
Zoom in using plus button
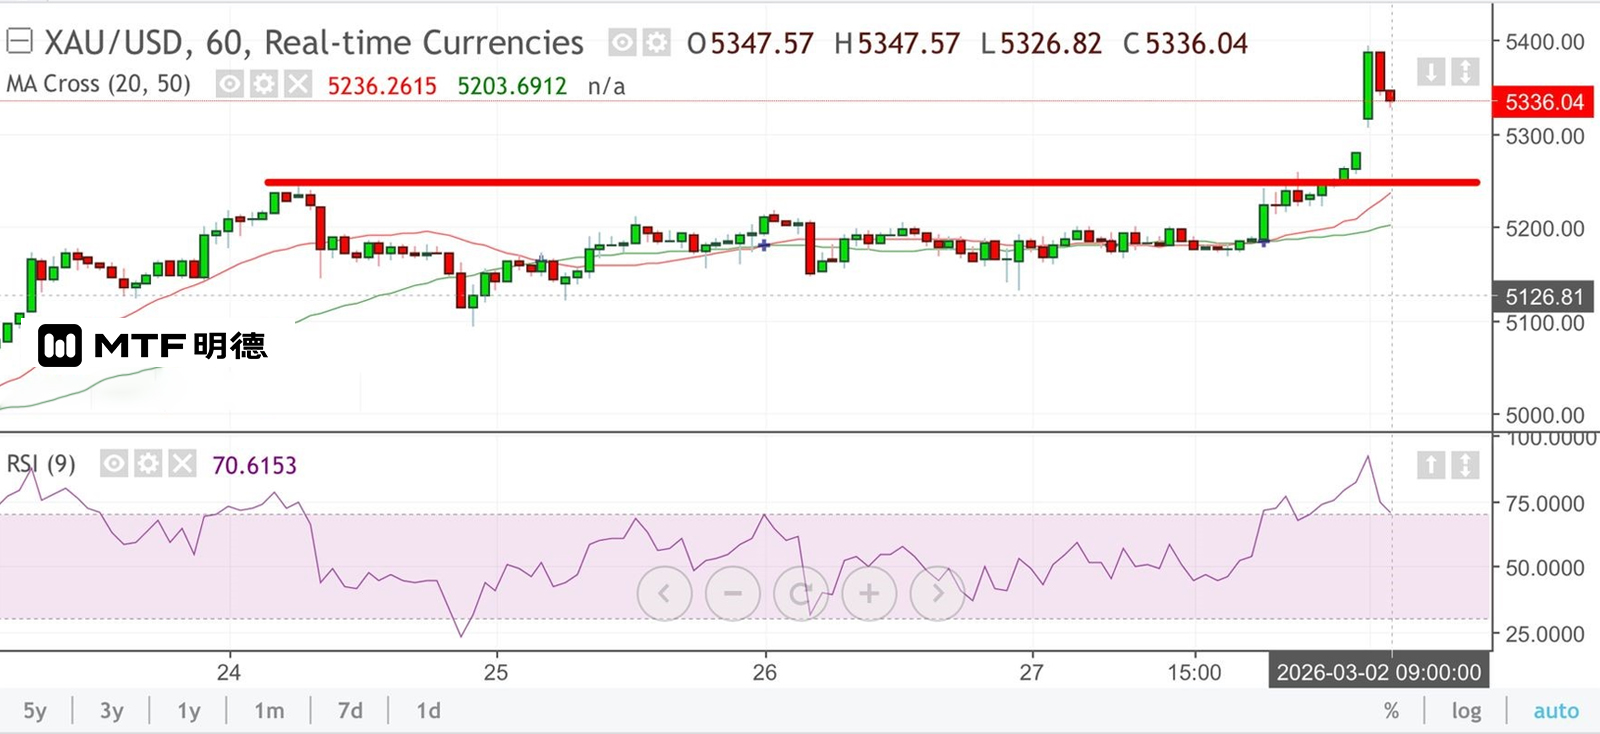(869, 594)
